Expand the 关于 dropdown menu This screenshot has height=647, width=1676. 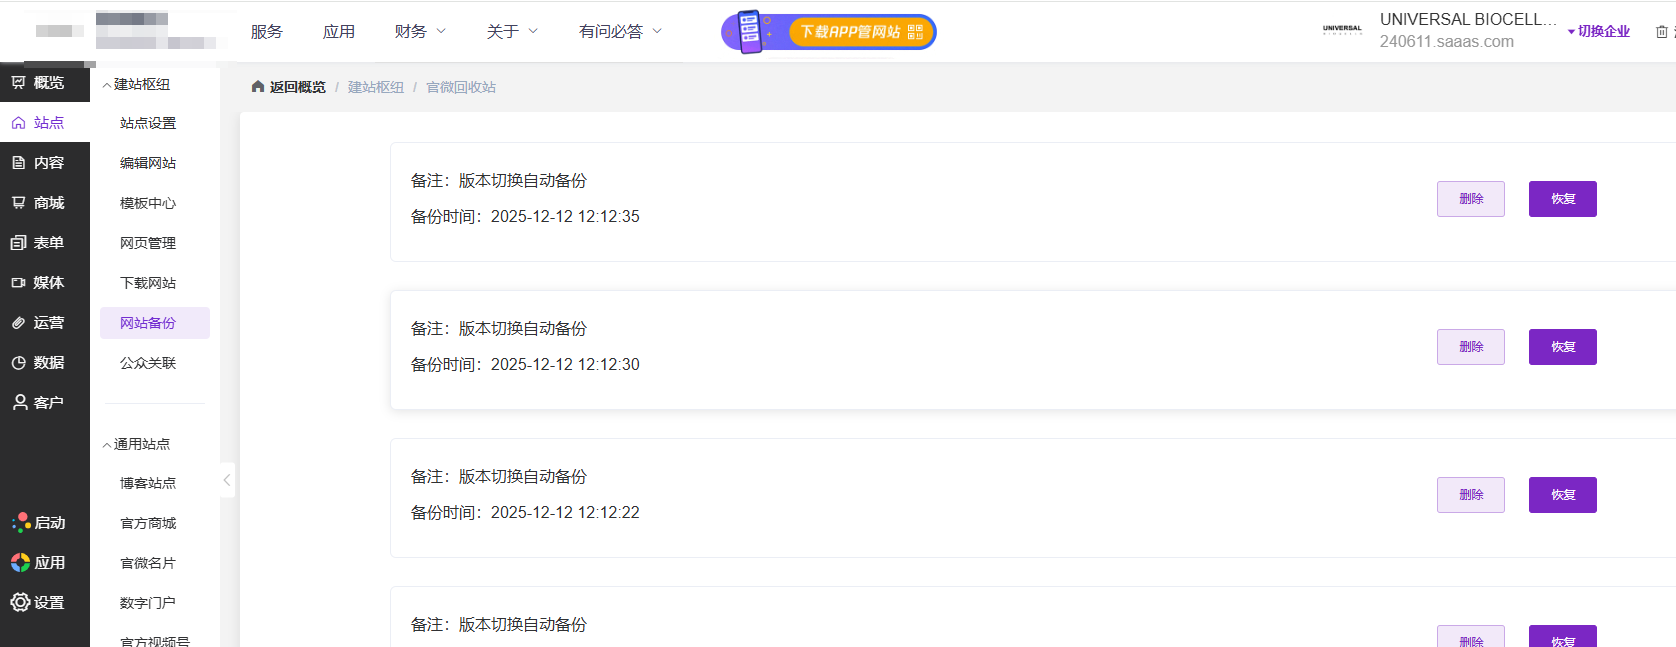(x=512, y=32)
